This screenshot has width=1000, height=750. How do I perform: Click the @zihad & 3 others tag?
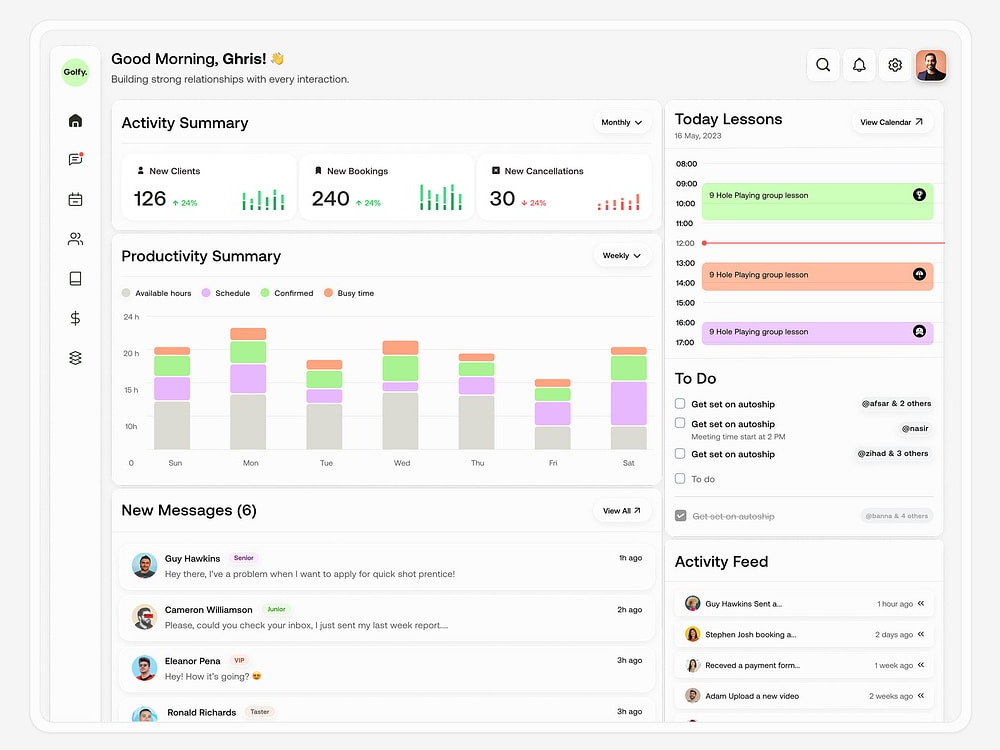(893, 453)
